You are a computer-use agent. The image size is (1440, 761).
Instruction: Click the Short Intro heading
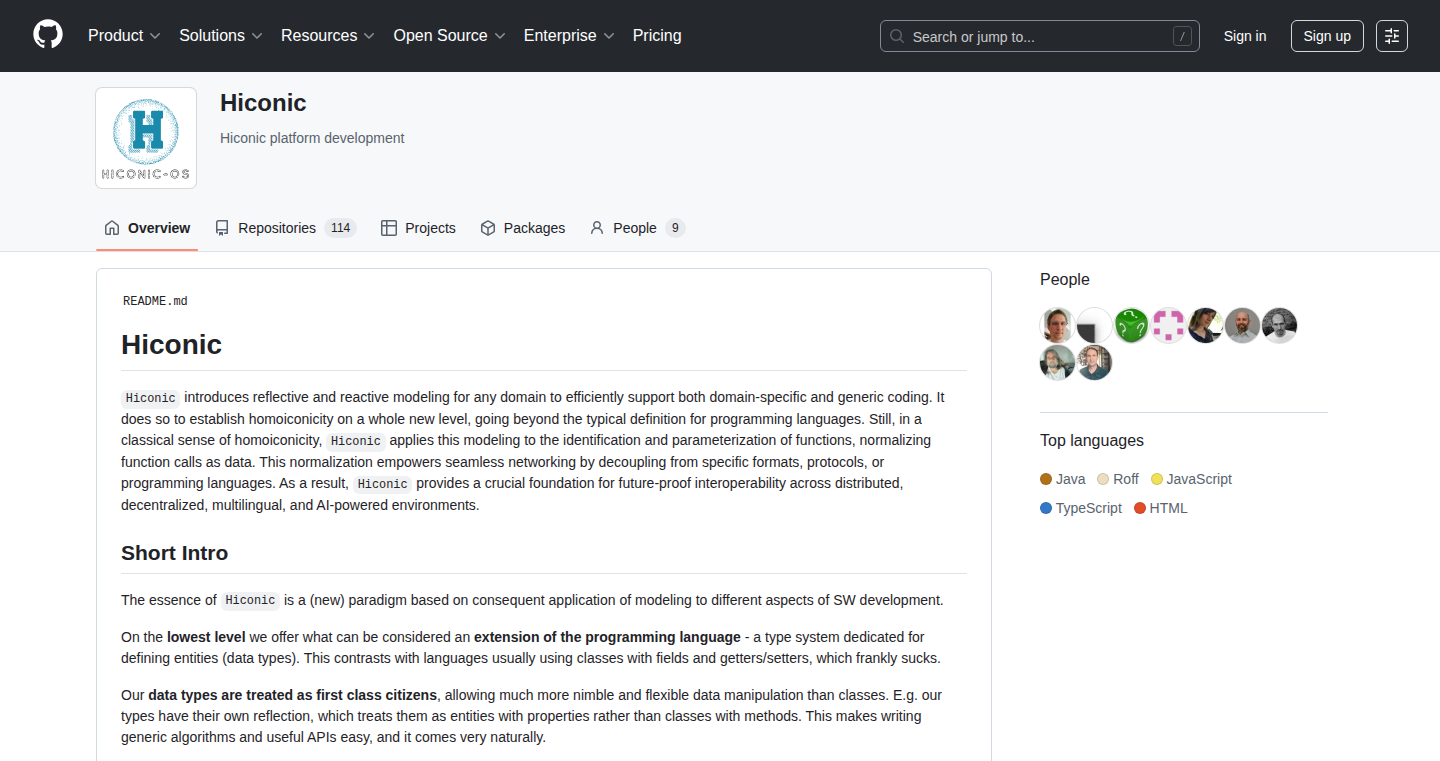click(175, 553)
